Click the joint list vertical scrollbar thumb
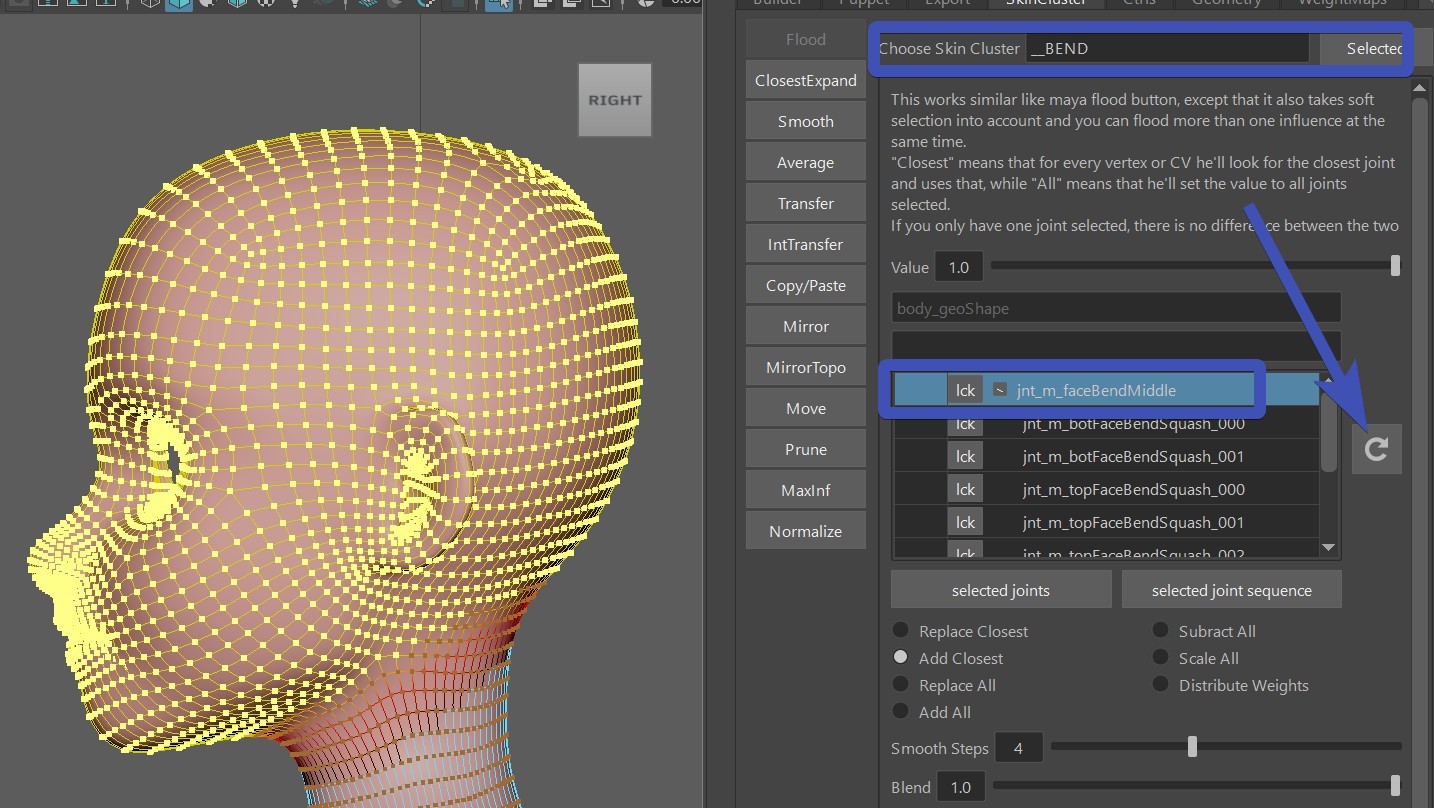This screenshot has width=1434, height=808. pos(1328,430)
